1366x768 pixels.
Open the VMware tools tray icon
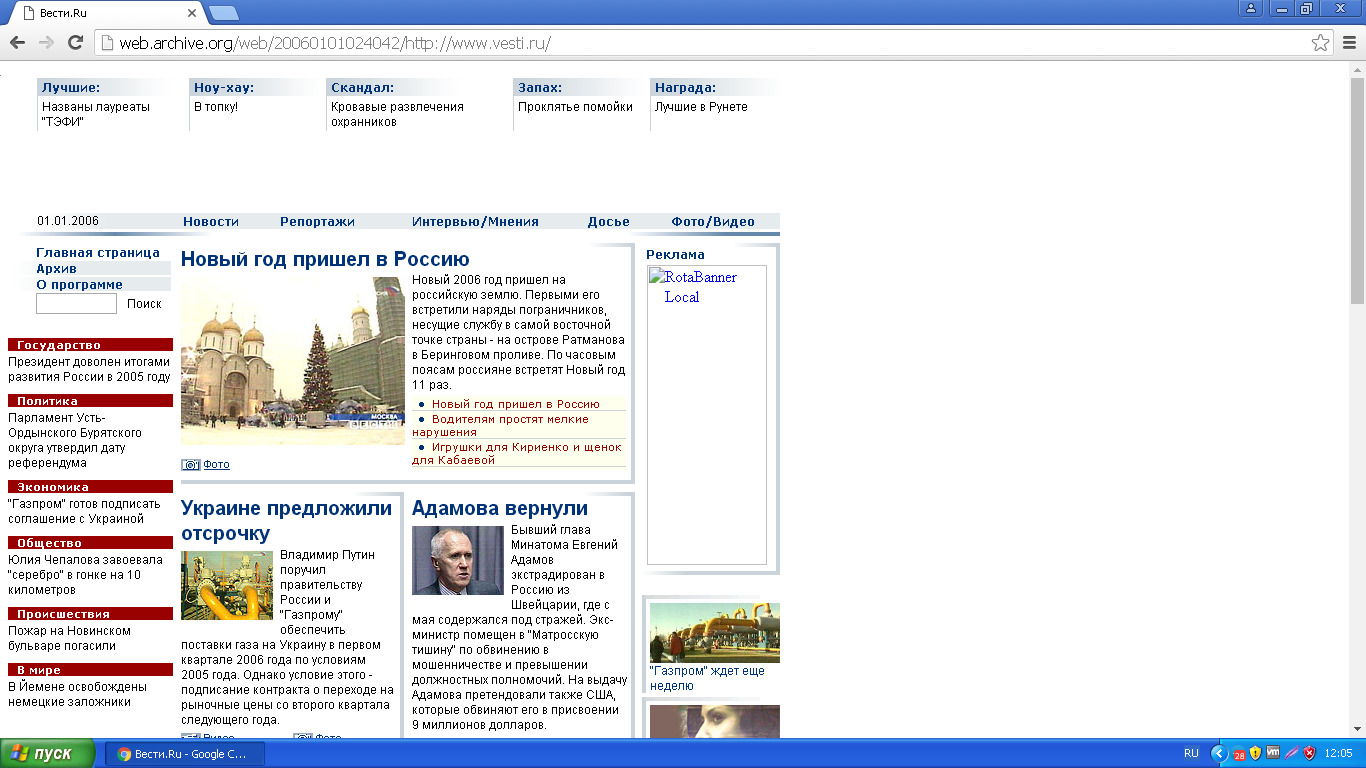pyautogui.click(x=1273, y=753)
